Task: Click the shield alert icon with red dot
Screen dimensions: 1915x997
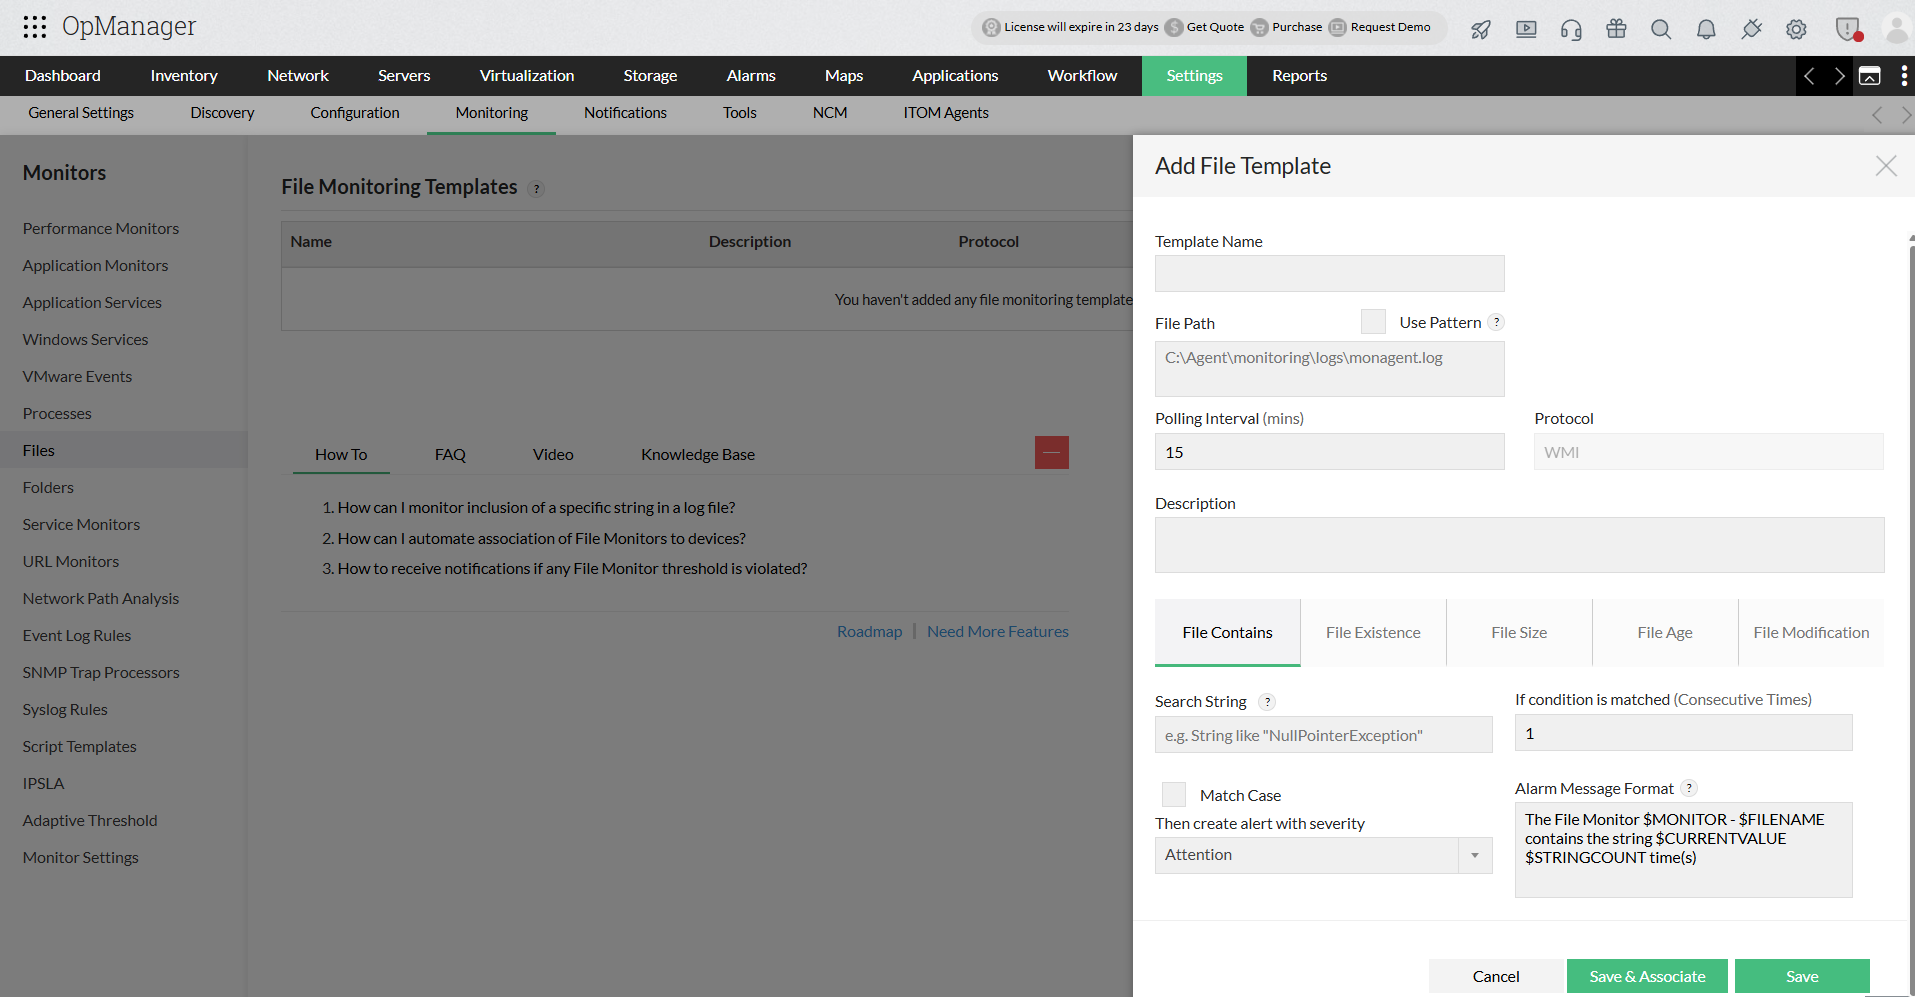Action: 1848,29
